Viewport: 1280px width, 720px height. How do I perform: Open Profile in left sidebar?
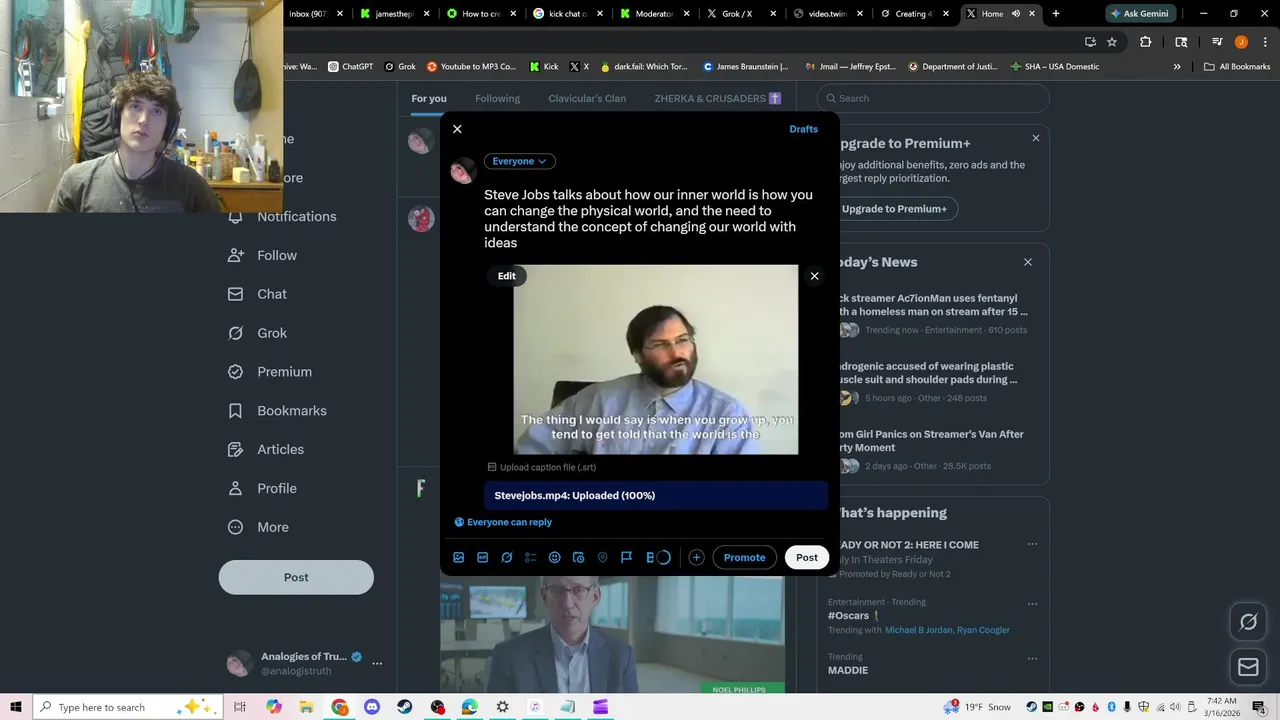coord(263,488)
